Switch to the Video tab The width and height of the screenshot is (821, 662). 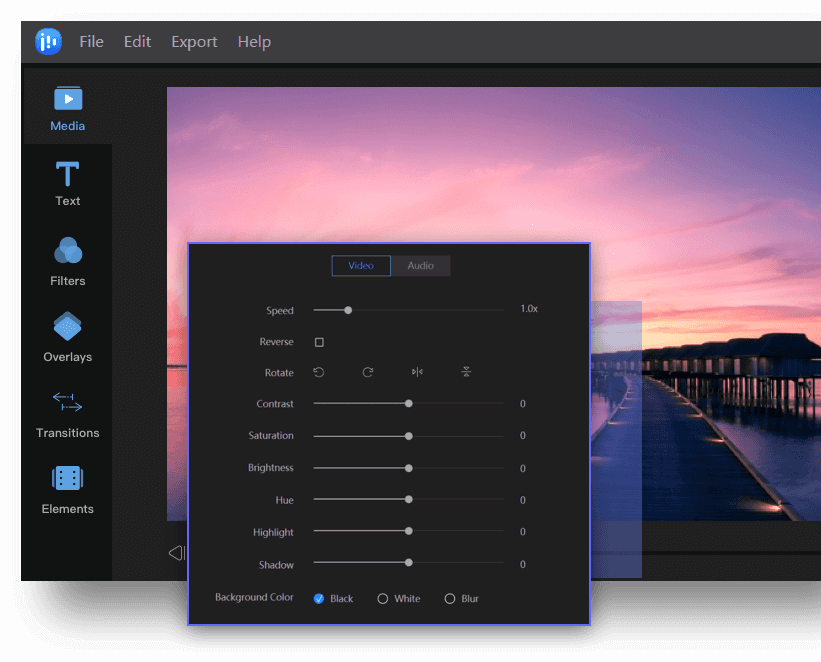[x=361, y=266]
